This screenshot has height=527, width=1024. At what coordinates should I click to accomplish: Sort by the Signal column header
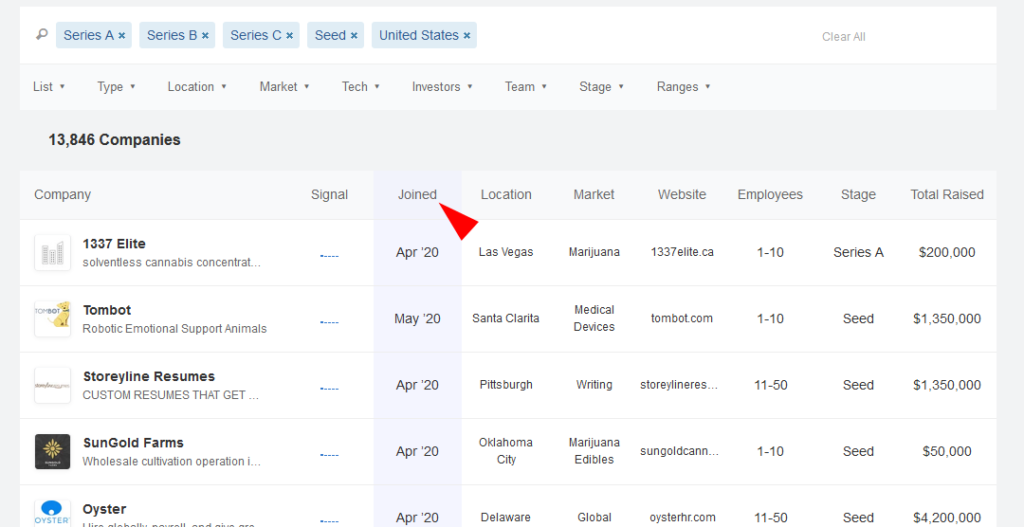[x=329, y=195]
